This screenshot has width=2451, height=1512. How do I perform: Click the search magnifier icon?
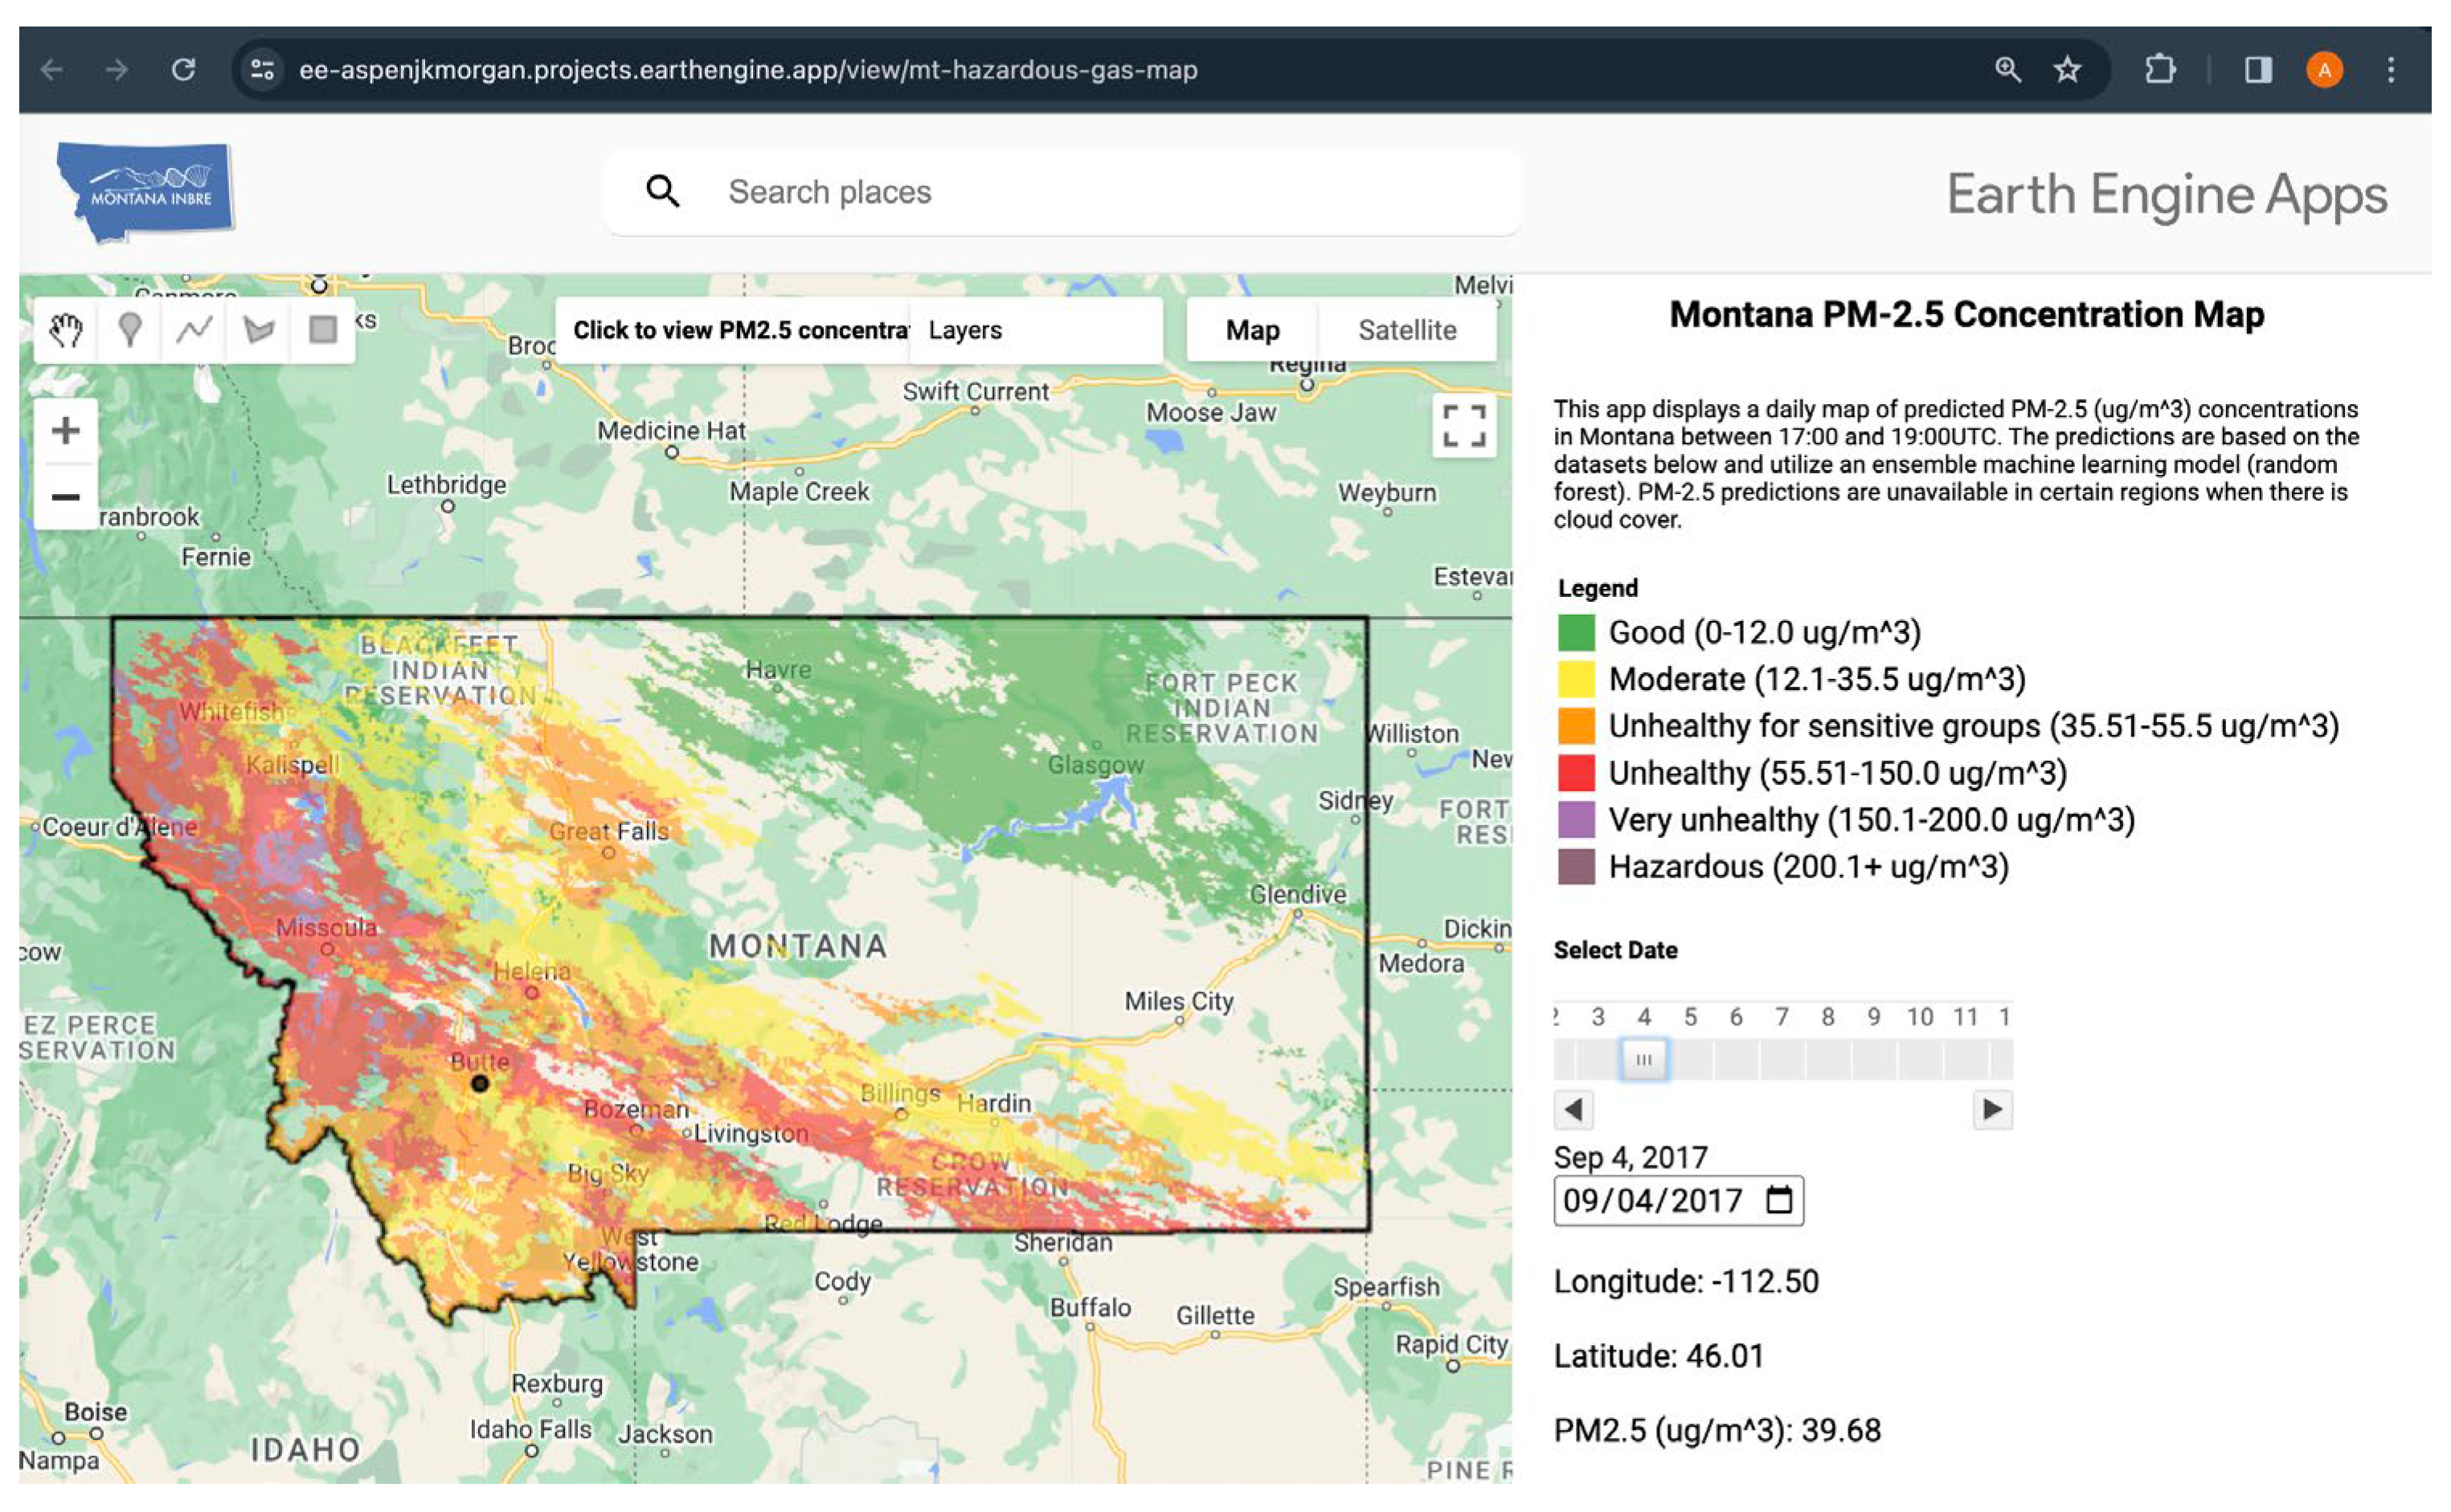pos(665,191)
